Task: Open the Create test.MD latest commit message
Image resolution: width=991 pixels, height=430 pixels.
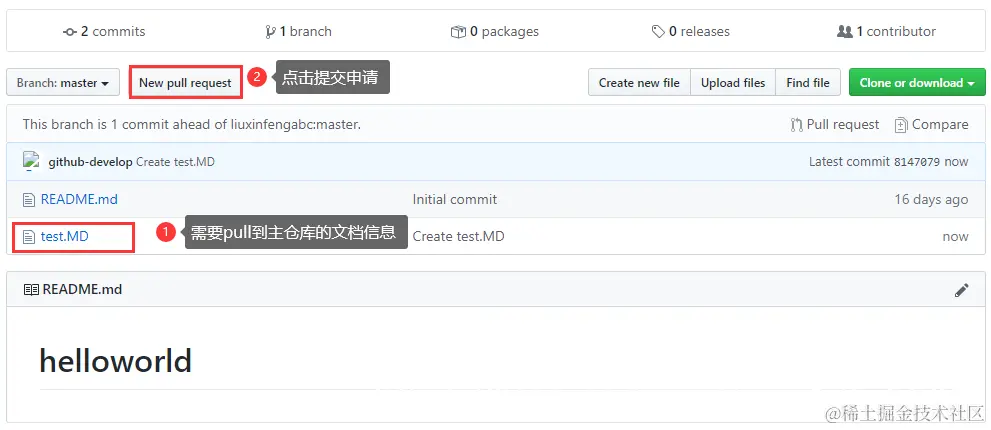Action: click(175, 162)
